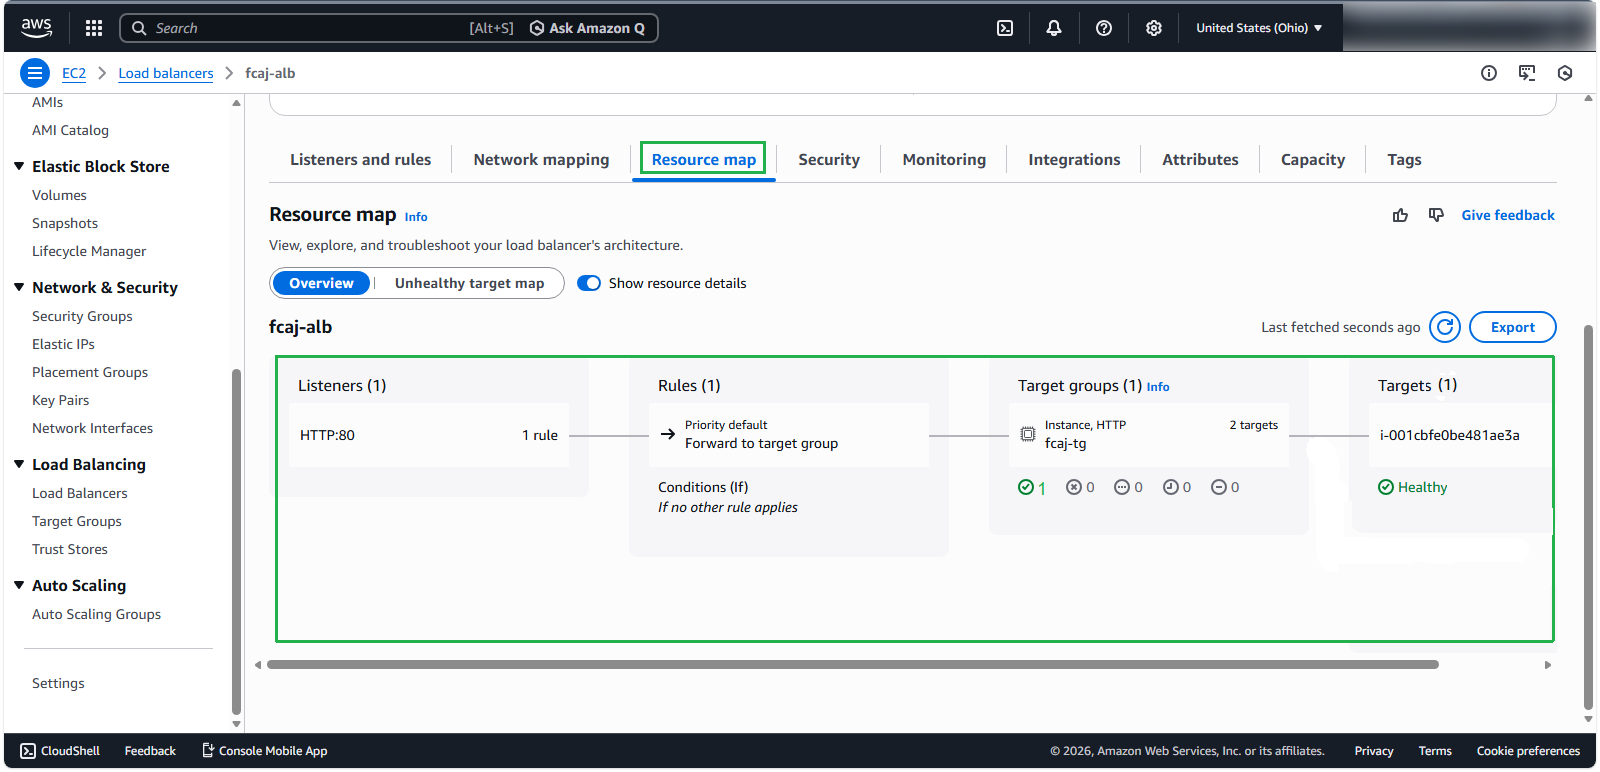
Task: Open the Listeners and rules tab
Action: tap(361, 159)
